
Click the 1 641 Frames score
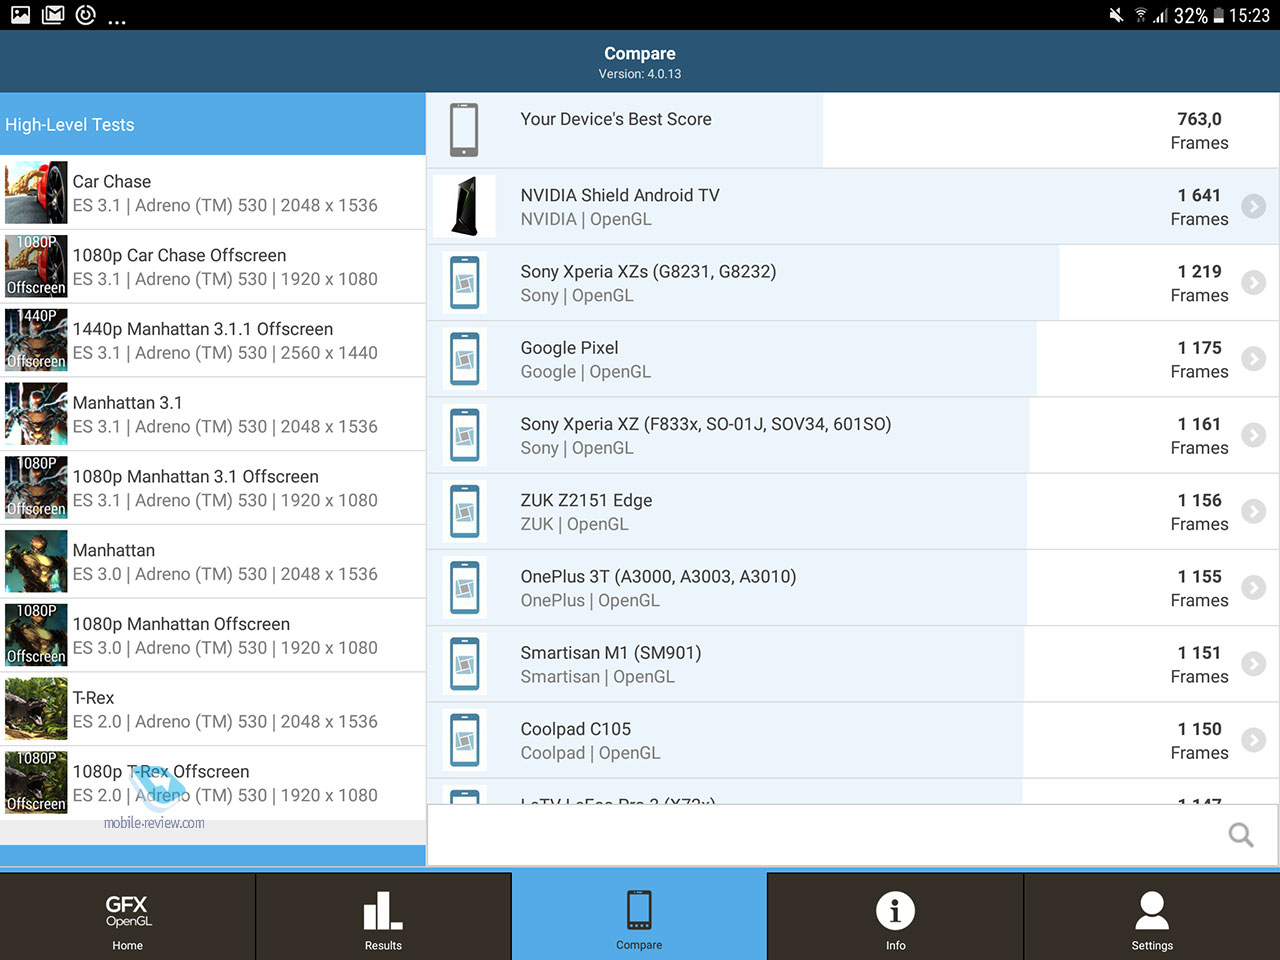click(1199, 207)
